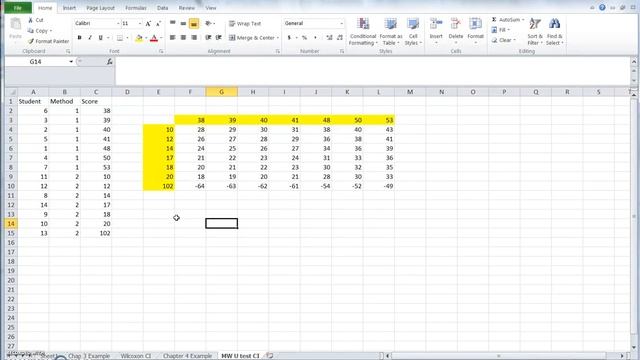Click the Select All corner button

11,92
